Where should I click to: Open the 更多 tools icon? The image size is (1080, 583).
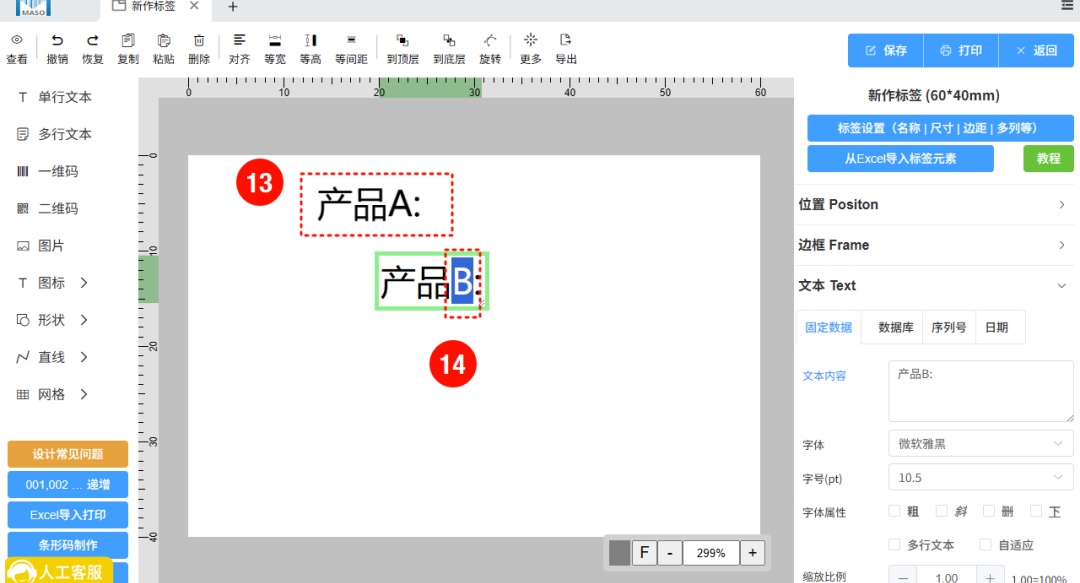tap(530, 40)
